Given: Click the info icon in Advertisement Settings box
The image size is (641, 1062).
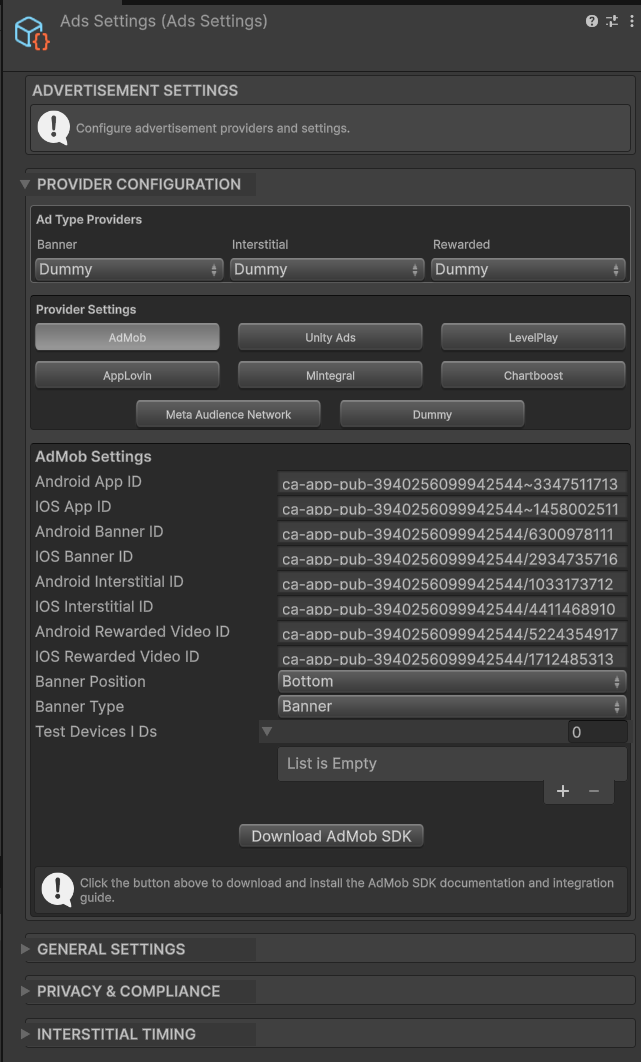Looking at the screenshot, I should click(54, 127).
